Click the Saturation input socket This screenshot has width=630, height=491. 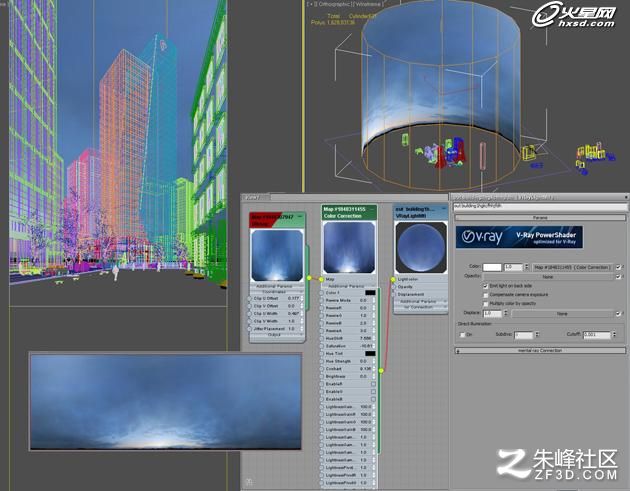pos(321,346)
